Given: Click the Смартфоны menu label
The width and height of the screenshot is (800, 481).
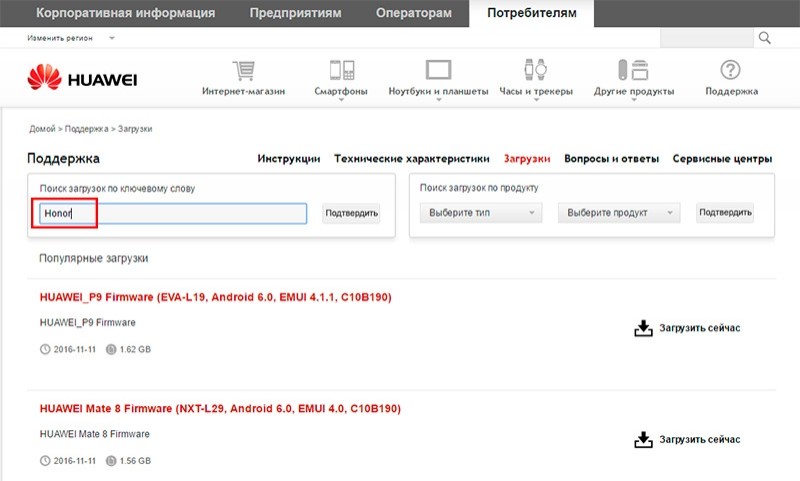Looking at the screenshot, I should coord(341,91).
